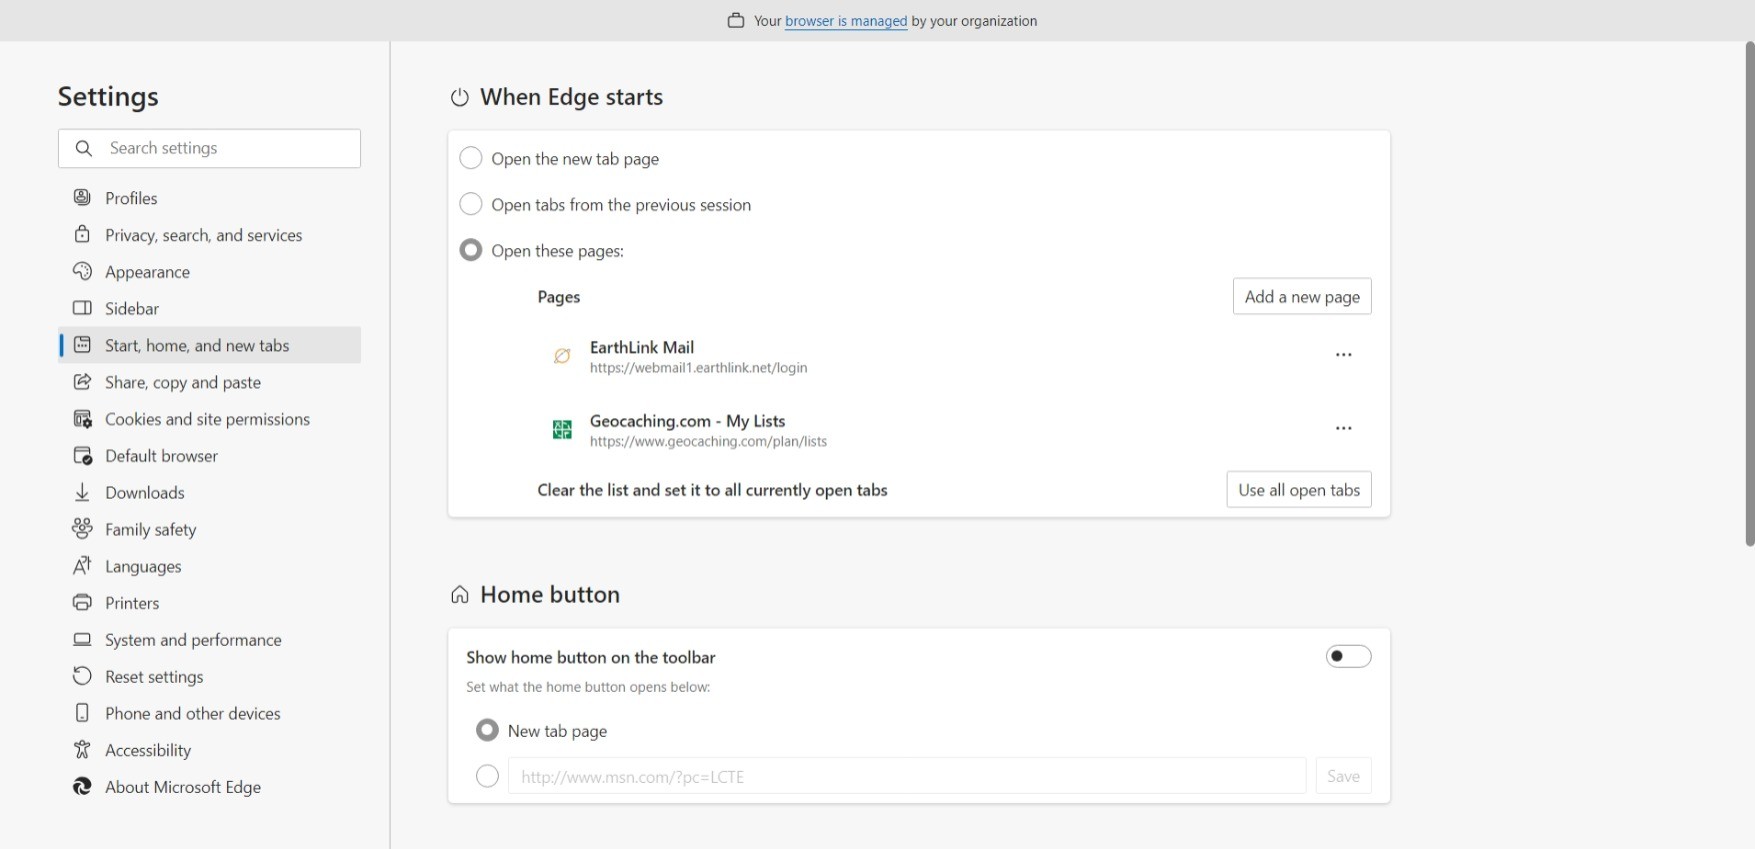Select Open the new tab page radio
The image size is (1755, 849).
471,158
